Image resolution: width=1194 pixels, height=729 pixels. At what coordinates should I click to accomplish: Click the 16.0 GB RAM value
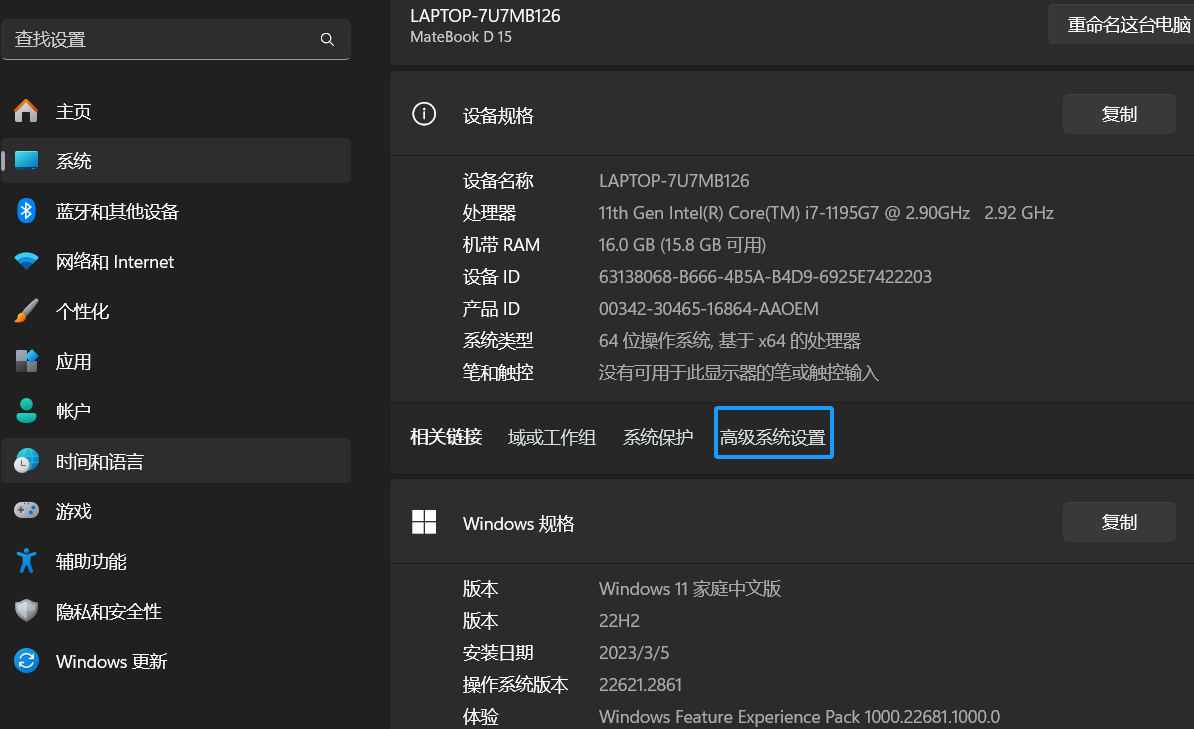(x=682, y=245)
